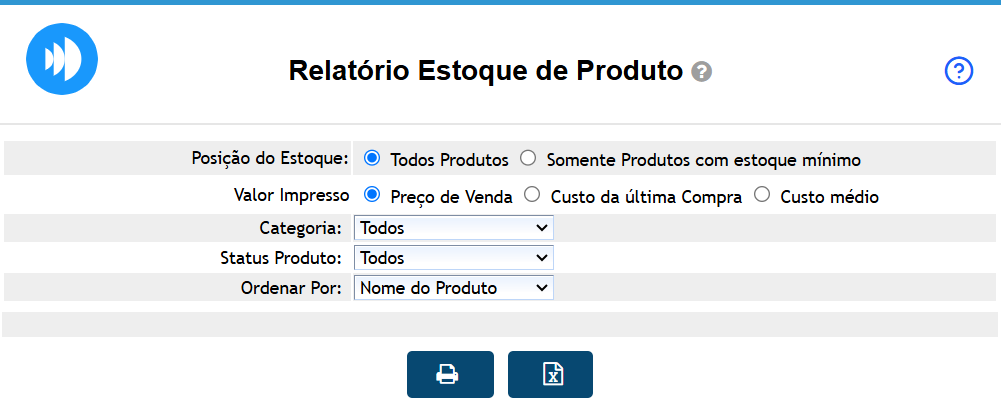
Task: Export report to Excel spreadsheet
Action: click(550, 375)
